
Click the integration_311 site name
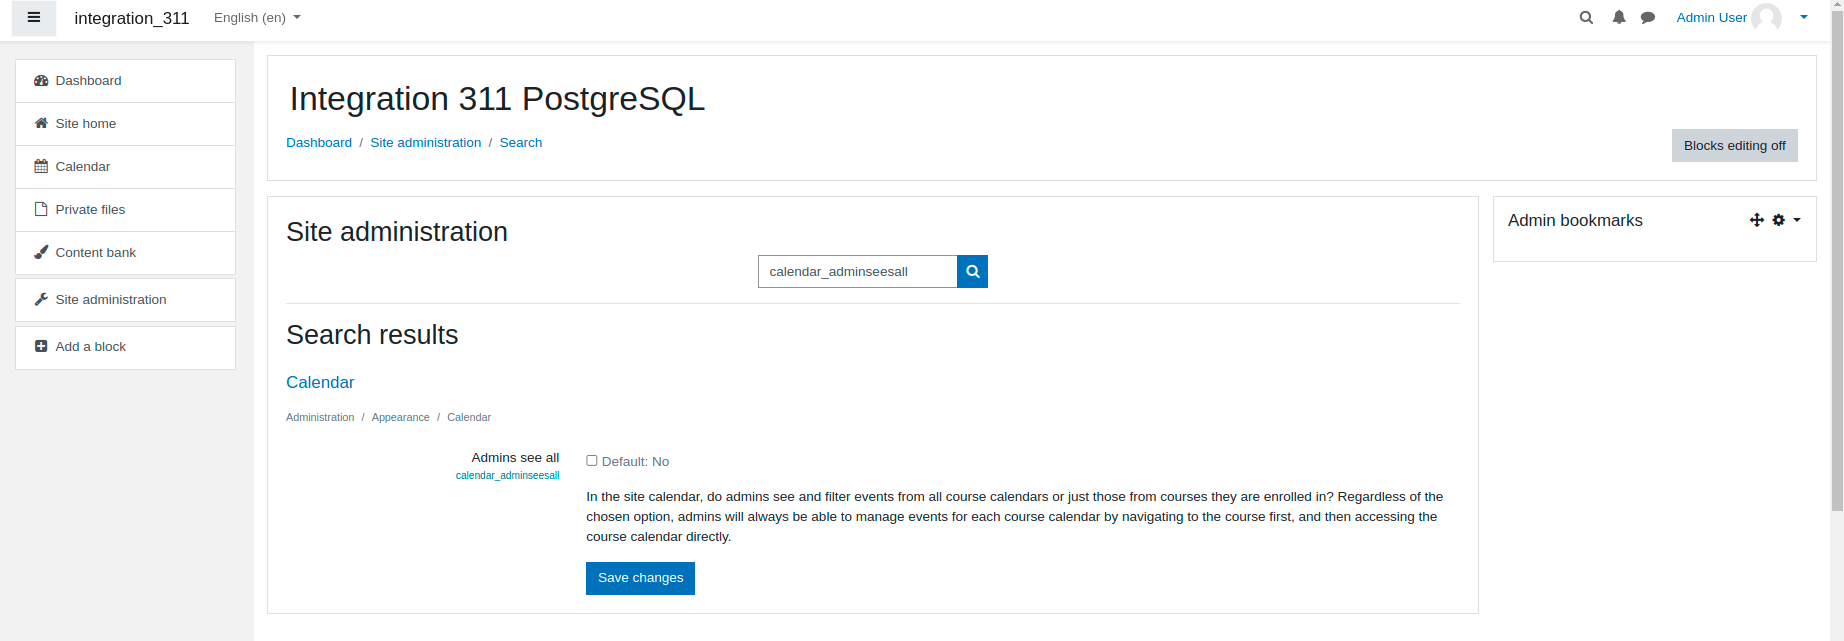pyautogui.click(x=132, y=18)
